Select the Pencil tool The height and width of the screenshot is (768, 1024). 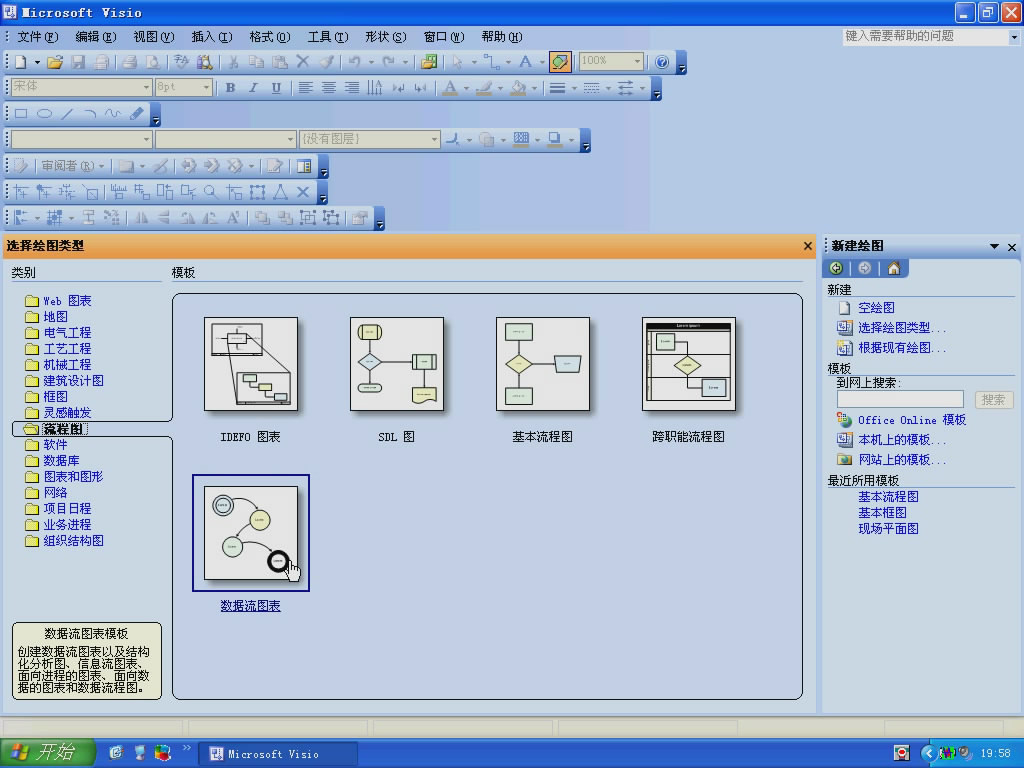point(136,114)
